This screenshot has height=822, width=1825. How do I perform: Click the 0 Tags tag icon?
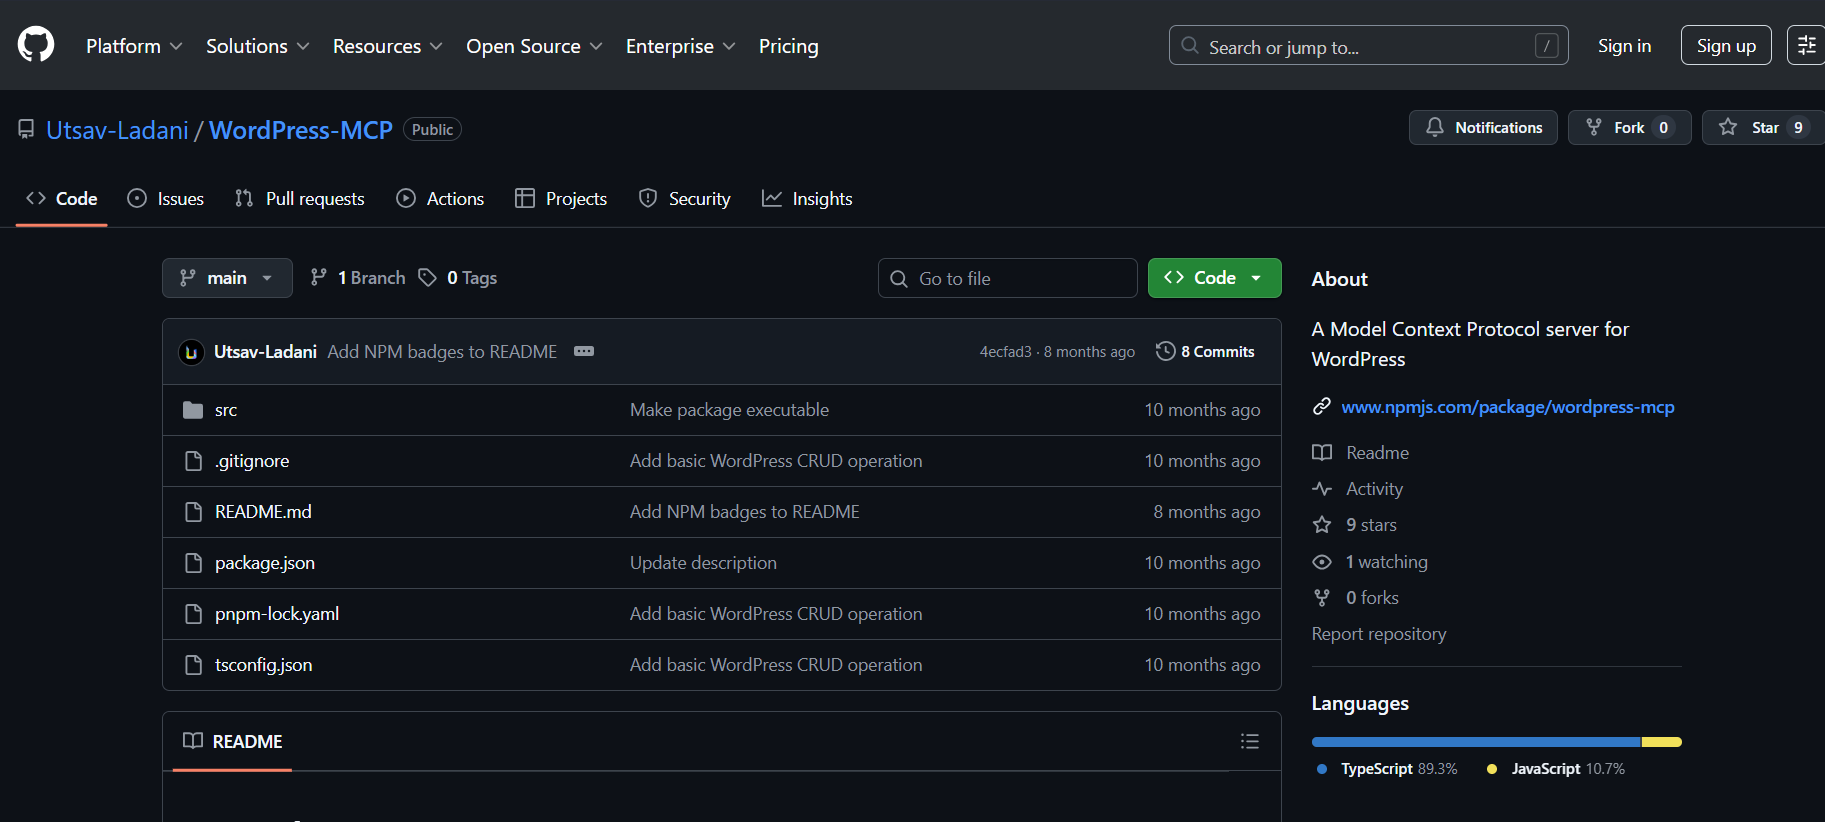click(428, 278)
